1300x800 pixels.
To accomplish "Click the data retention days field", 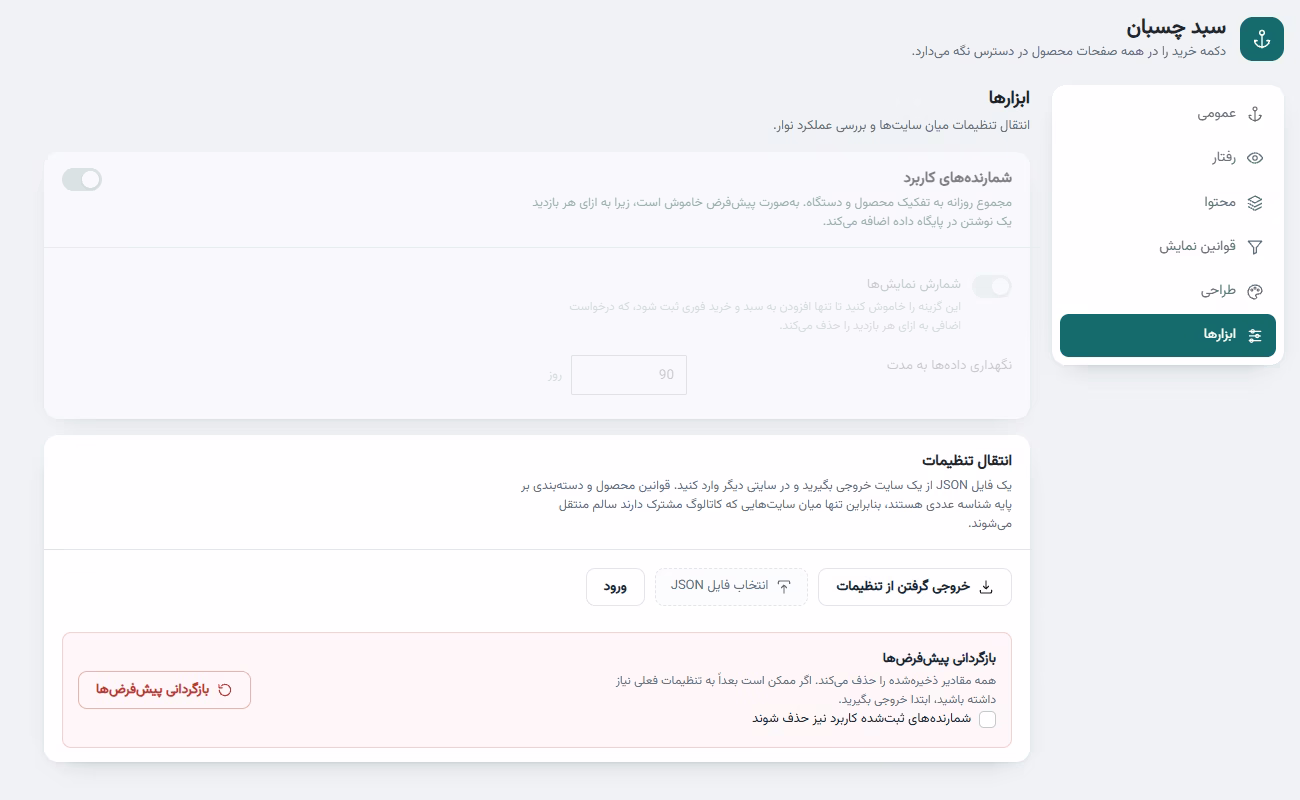I will coord(629,375).
